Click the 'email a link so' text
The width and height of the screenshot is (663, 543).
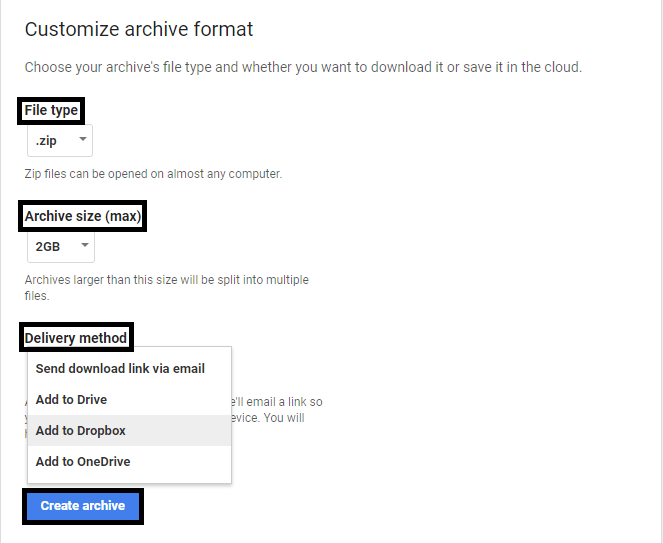pyautogui.click(x=278, y=402)
